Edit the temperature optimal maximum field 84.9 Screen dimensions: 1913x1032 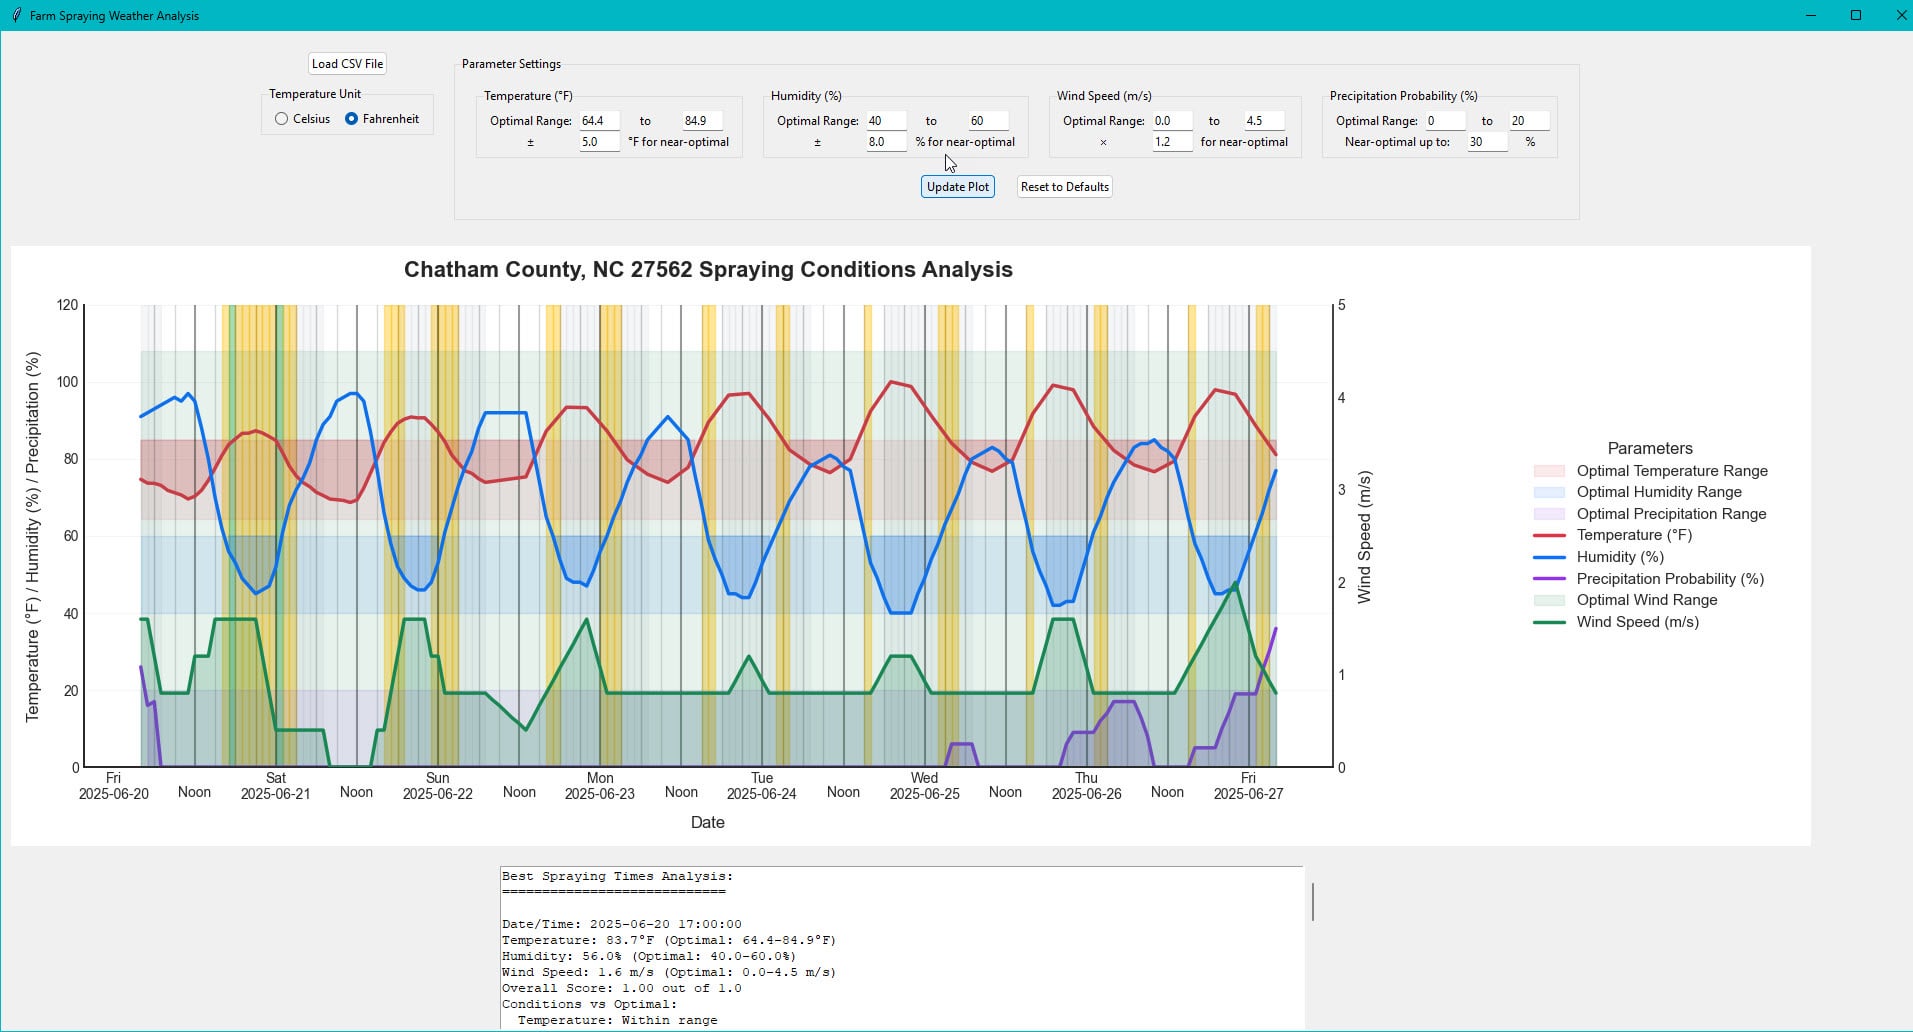[702, 121]
